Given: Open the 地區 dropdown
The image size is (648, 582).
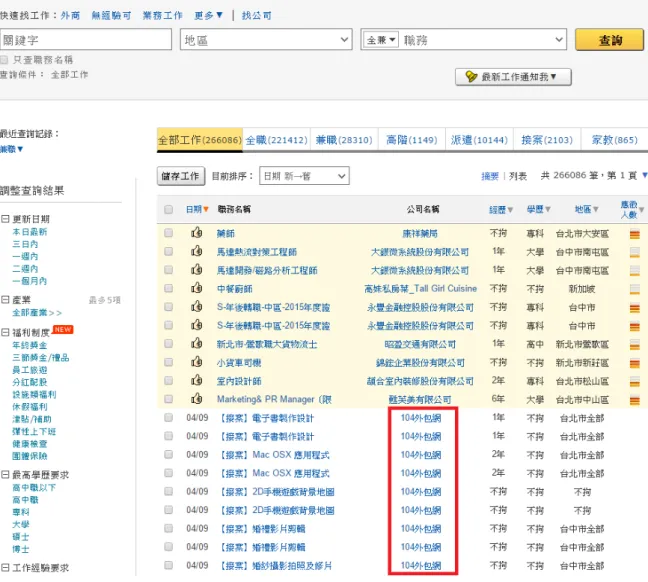Looking at the screenshot, I should (x=266, y=40).
